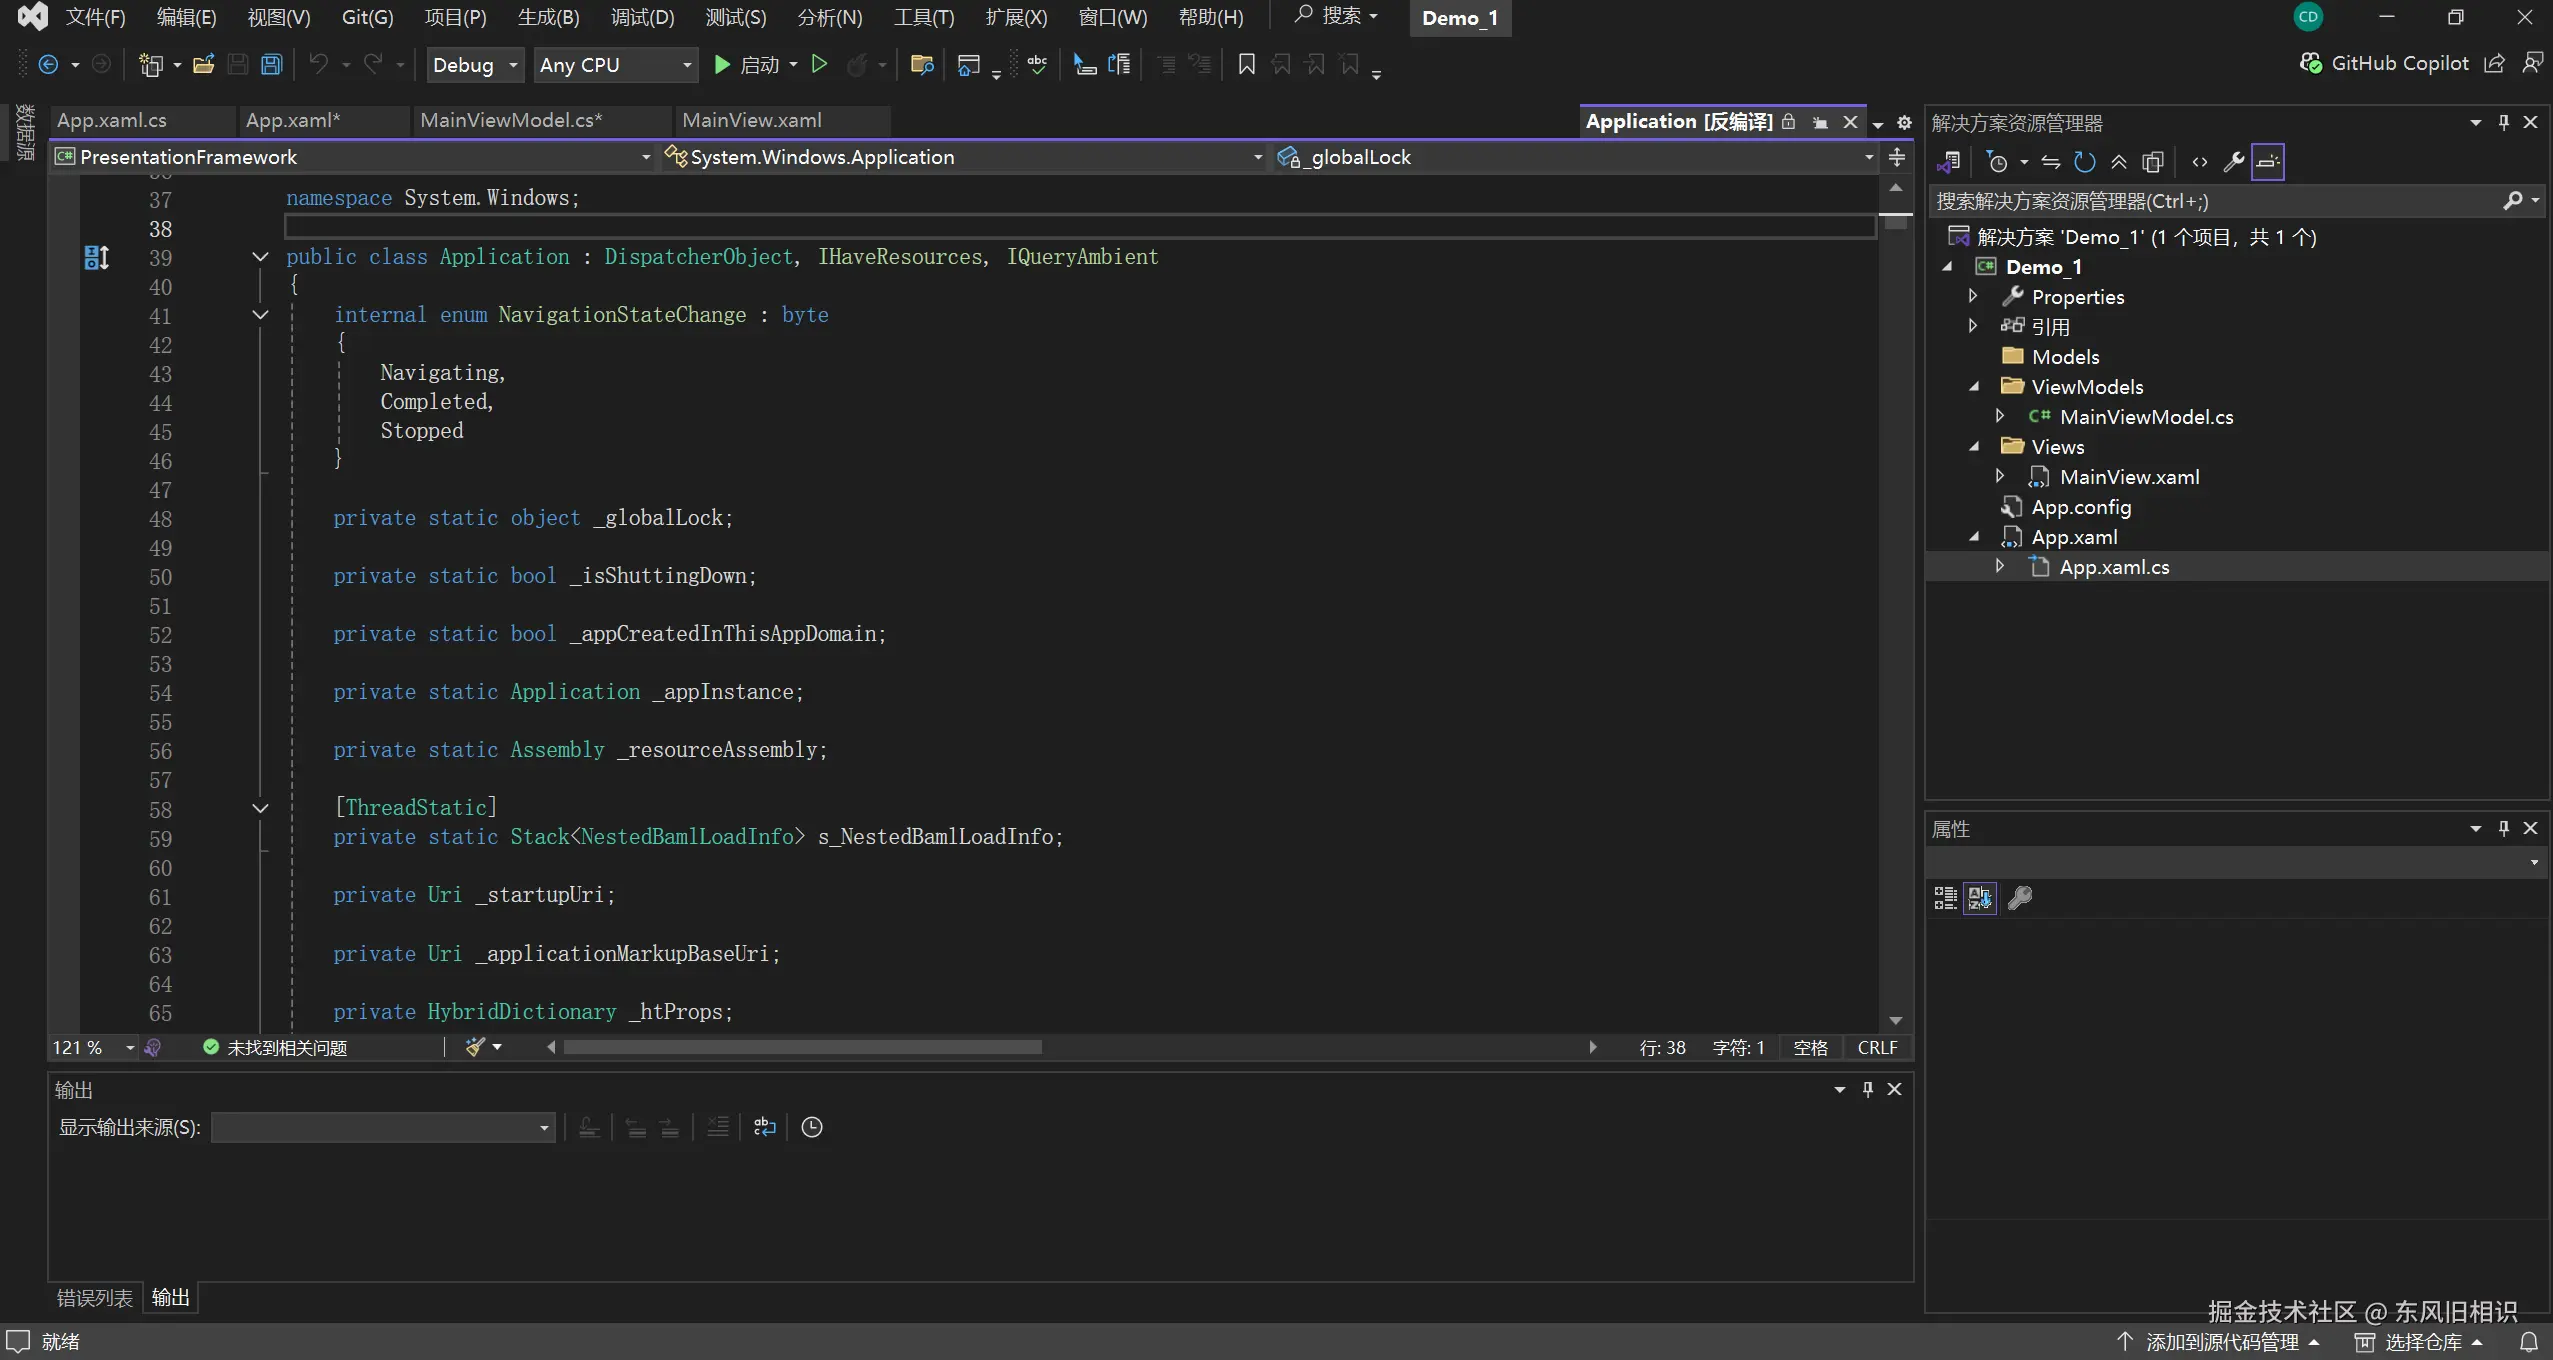Switch to the MainView.xaml tab
2553x1360 pixels.
click(752, 121)
